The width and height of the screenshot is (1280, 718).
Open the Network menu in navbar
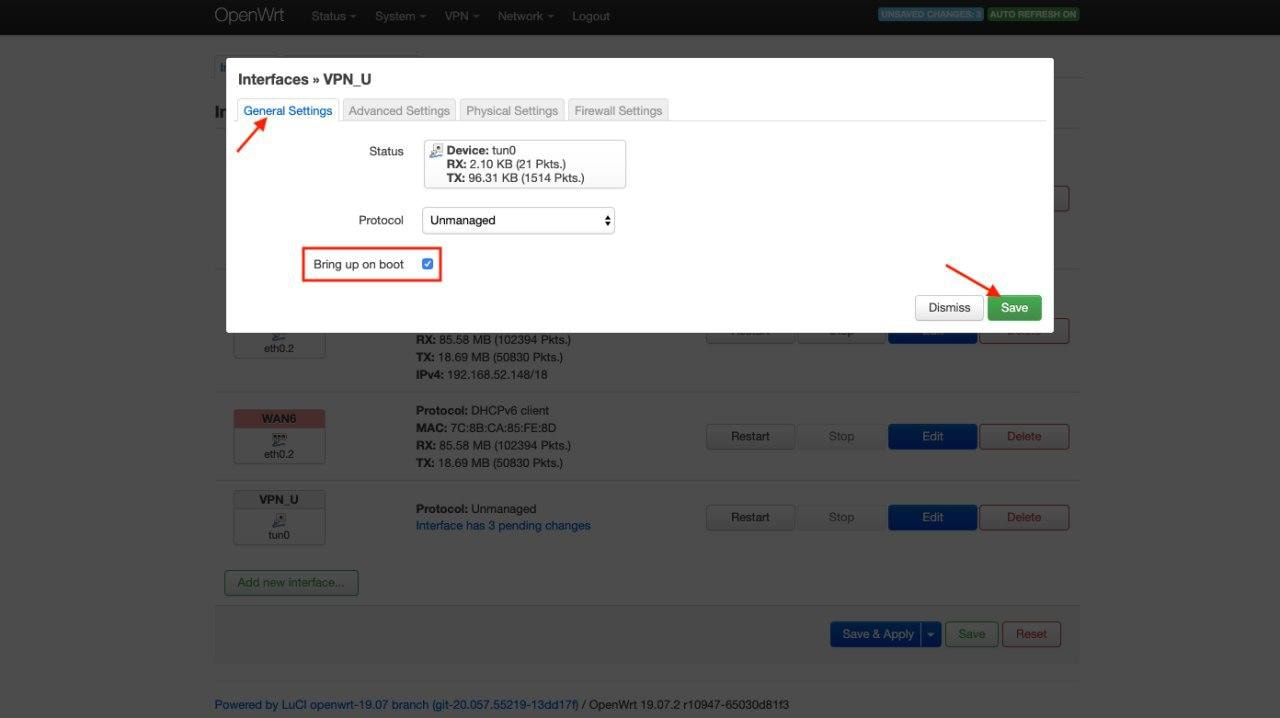click(525, 16)
